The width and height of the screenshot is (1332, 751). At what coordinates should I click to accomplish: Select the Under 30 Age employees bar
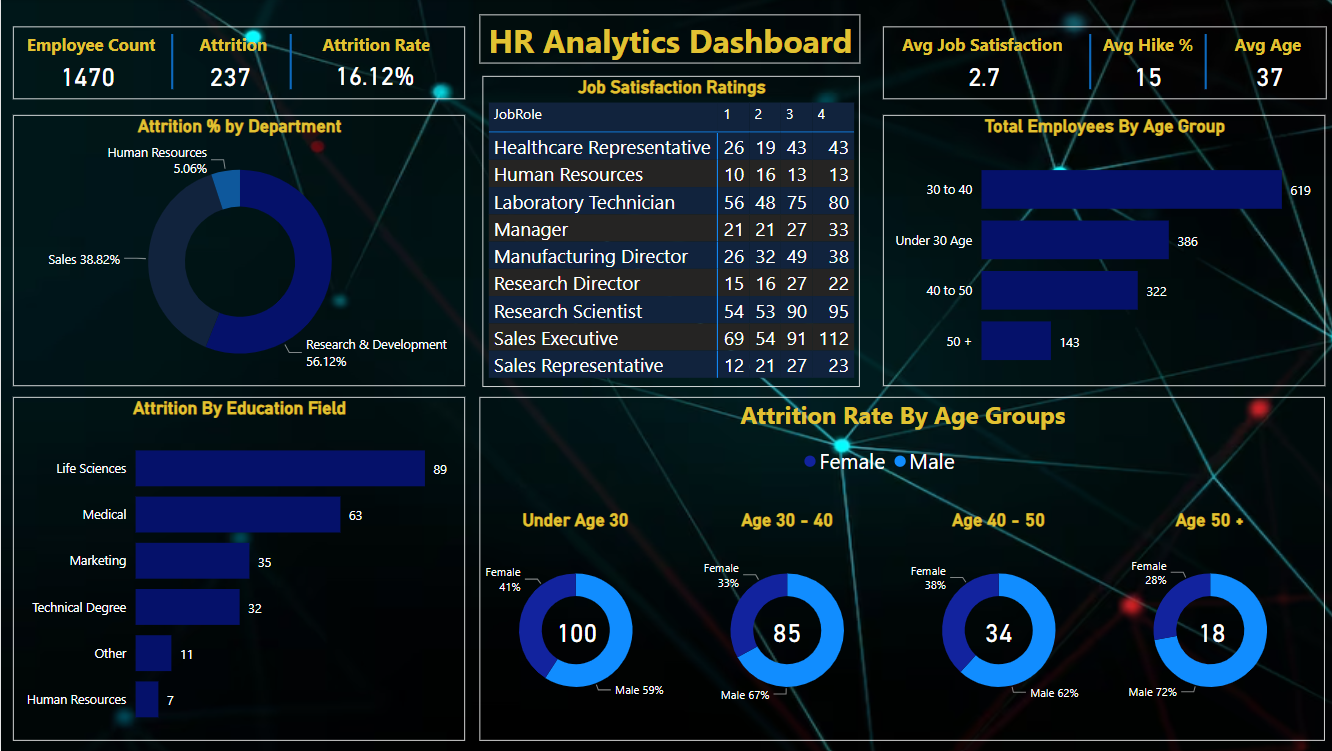click(1074, 240)
